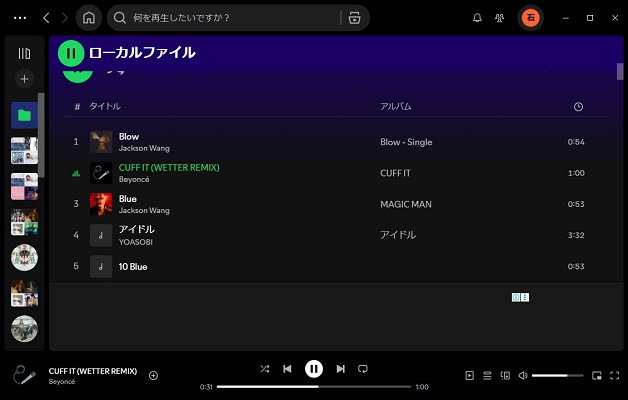This screenshot has width=628, height=400.
Task: Open the notifications bell
Action: (x=477, y=18)
